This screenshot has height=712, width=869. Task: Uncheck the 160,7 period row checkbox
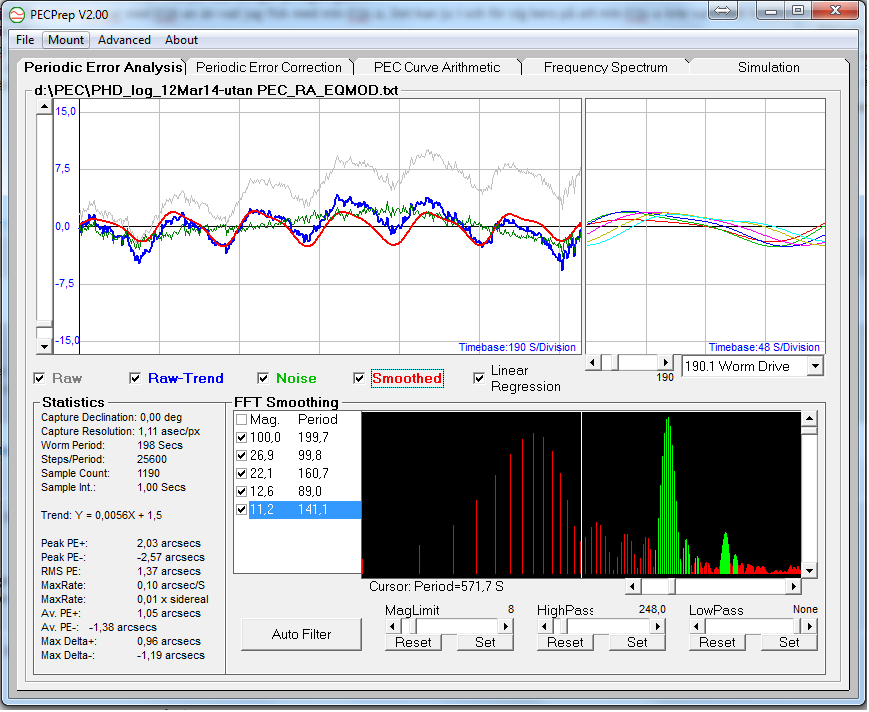(242, 474)
